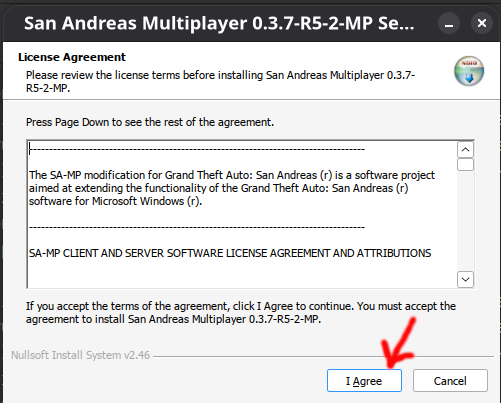The height and width of the screenshot is (403, 501).
Task: Click the license scrollbar down arrow
Action: coord(466,279)
